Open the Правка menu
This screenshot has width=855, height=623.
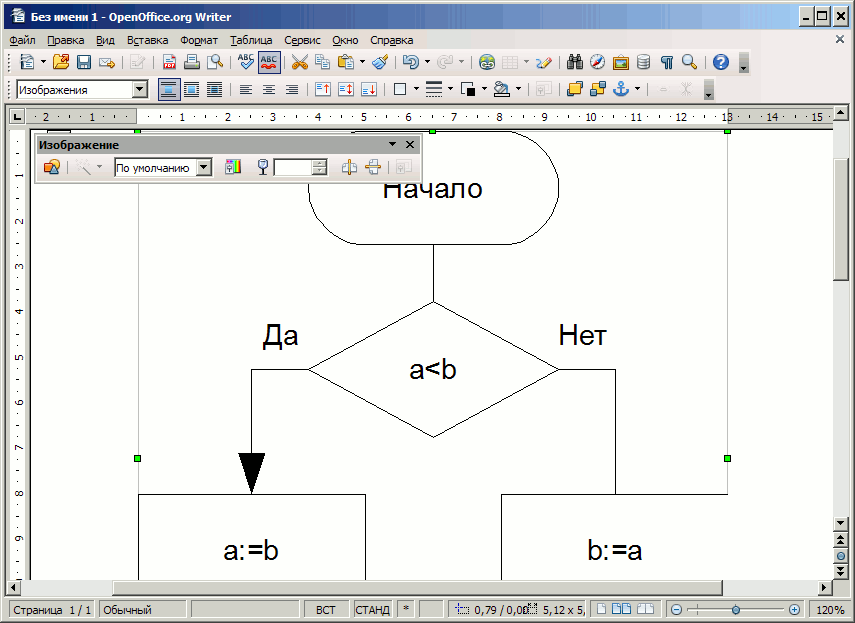click(x=65, y=40)
